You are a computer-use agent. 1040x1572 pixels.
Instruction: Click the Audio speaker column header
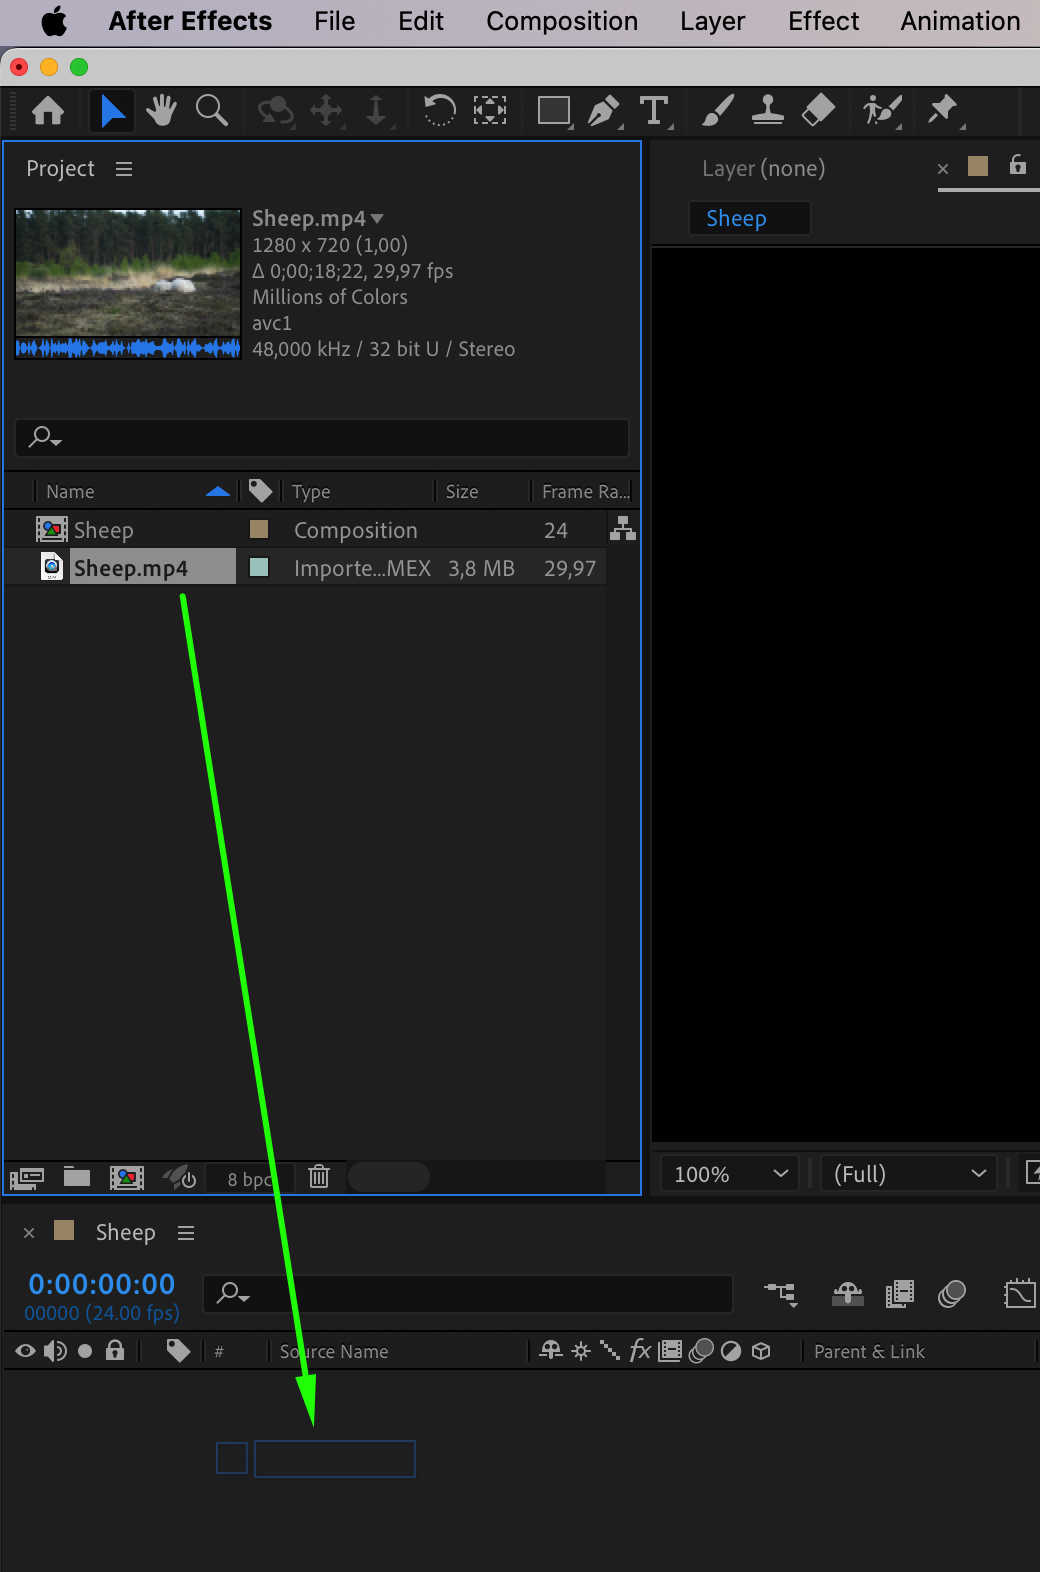[x=55, y=1351]
